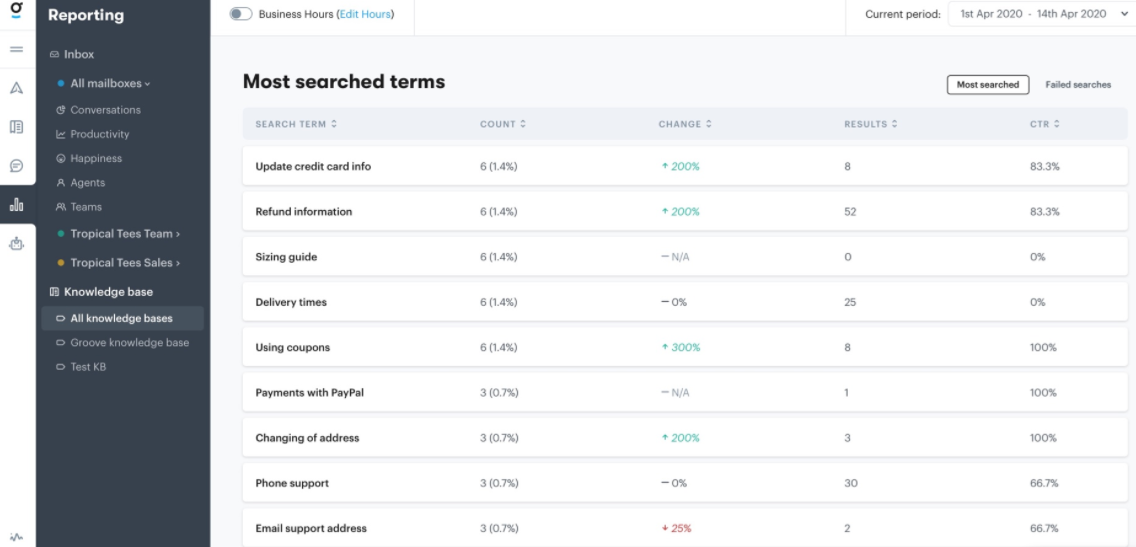1136x547 pixels.
Task: Select the bar chart Reporting icon
Action: (16, 204)
